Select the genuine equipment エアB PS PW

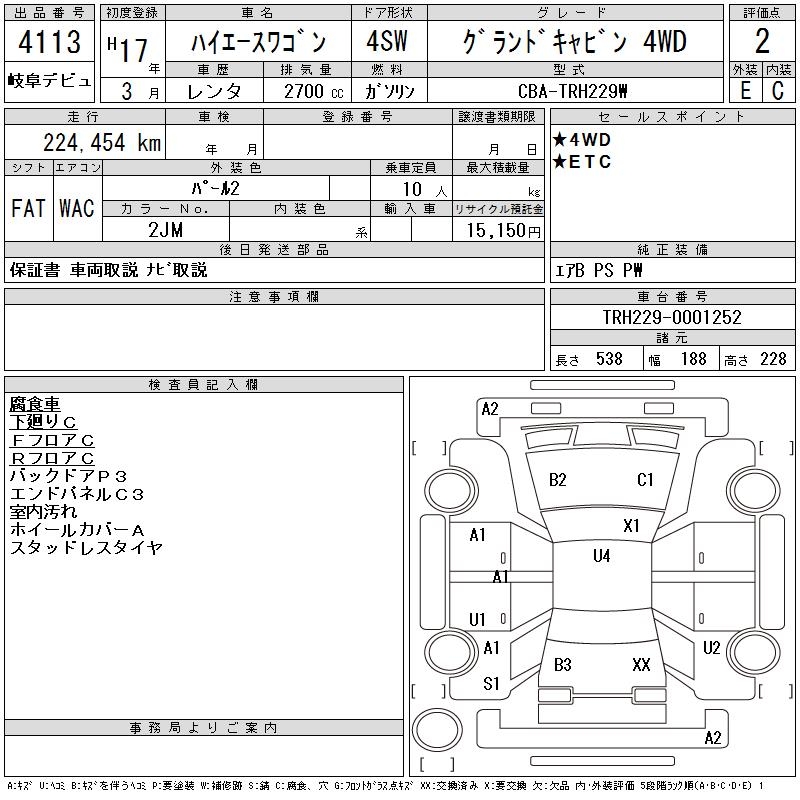tap(598, 270)
